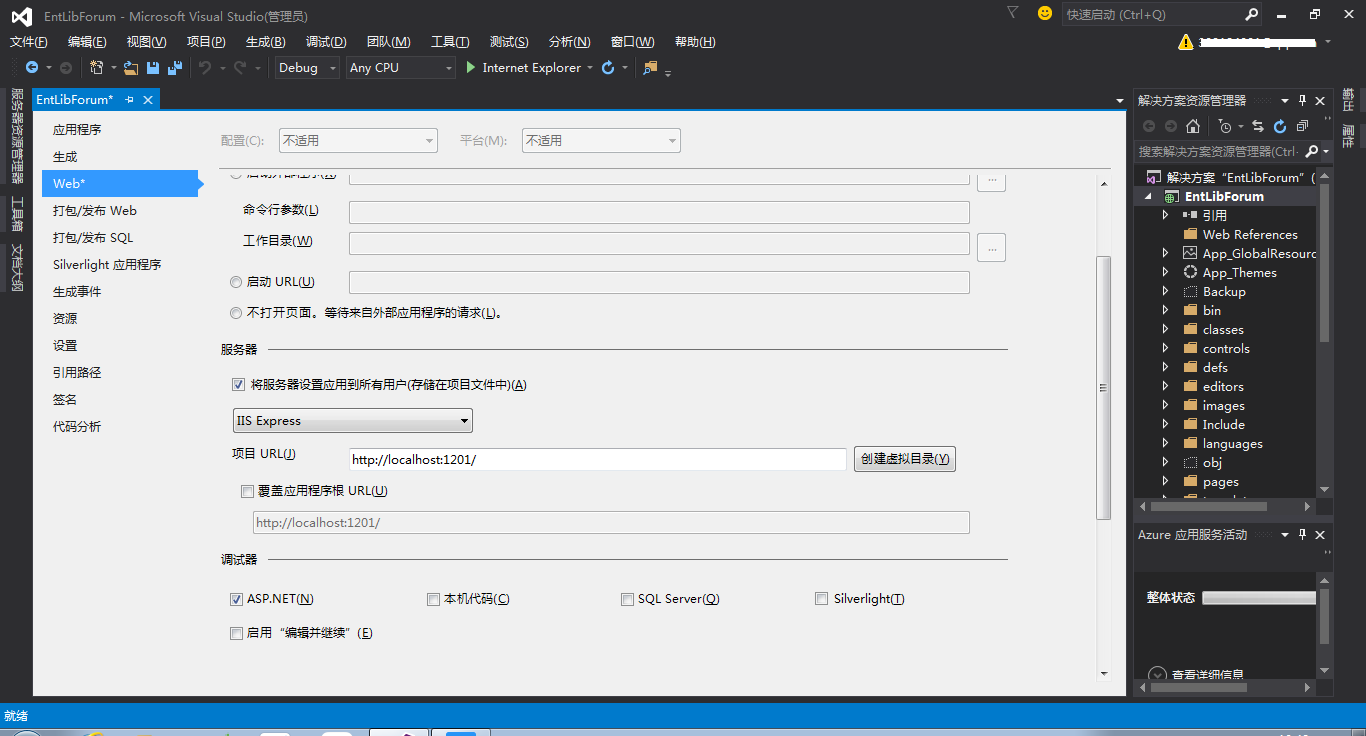Pin the Azure App Service Activity panel
Image resolution: width=1366 pixels, height=736 pixels.
tap(1302, 535)
